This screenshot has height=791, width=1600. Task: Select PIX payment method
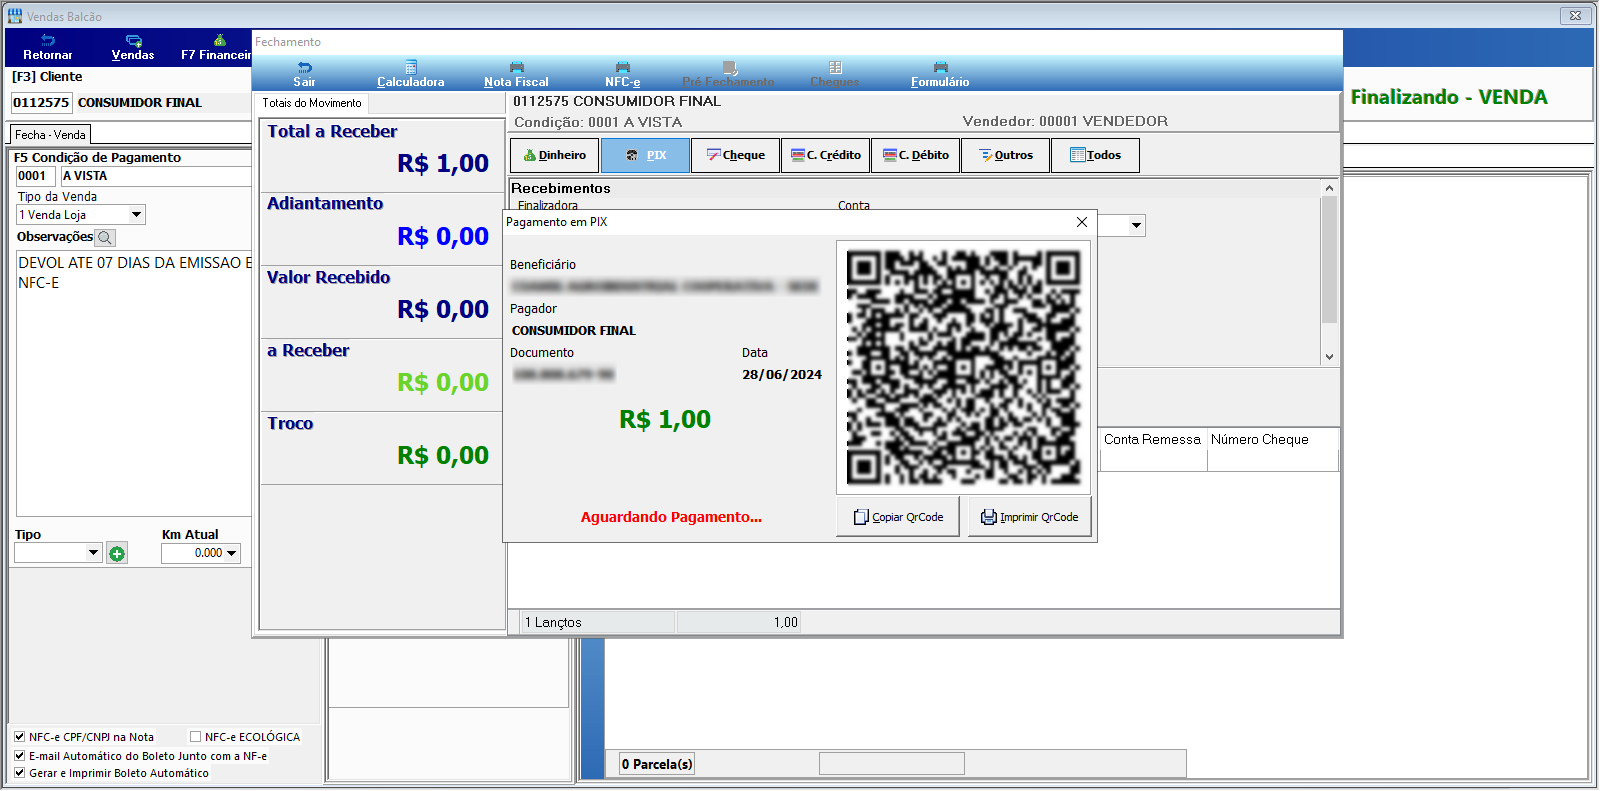coord(645,155)
